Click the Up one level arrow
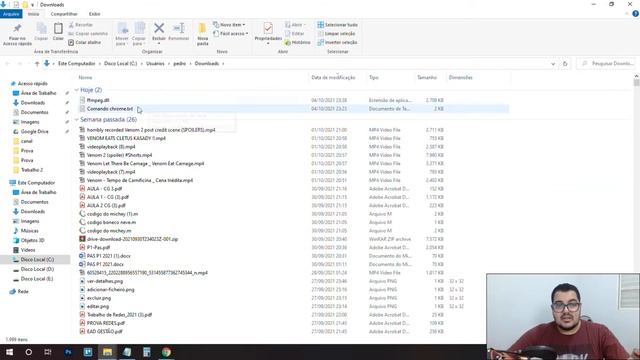The height and width of the screenshot is (360, 640). tap(37, 64)
